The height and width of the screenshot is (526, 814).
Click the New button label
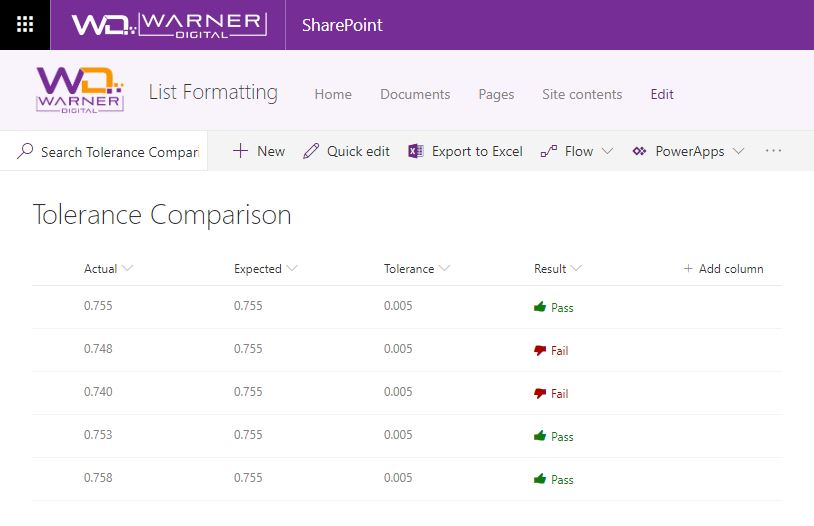pos(271,151)
